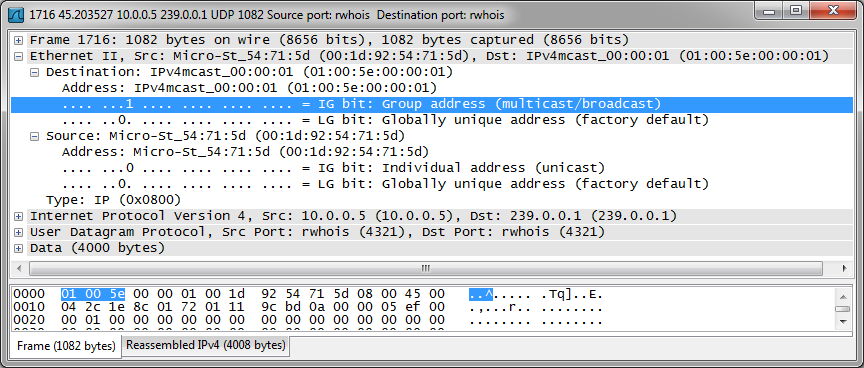Screen dimensions: 864x368
Task: Click the horizontal scrollbar right arrow
Action: [844, 268]
